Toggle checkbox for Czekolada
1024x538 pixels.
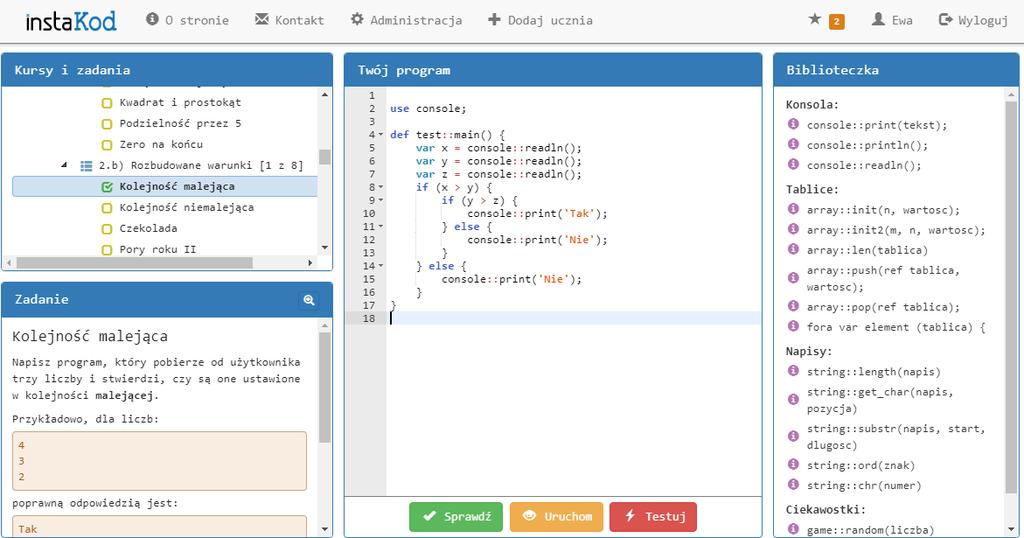tap(107, 229)
